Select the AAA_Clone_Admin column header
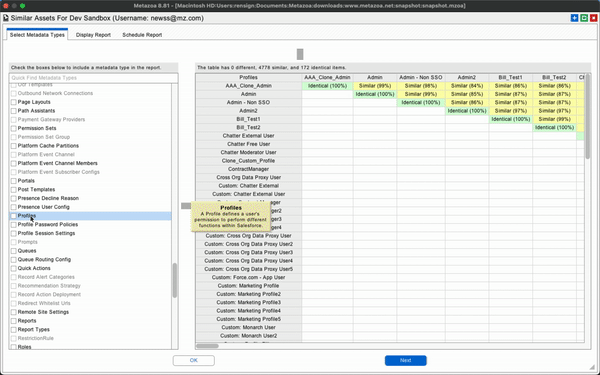This screenshot has width=600, height=375. (327, 77)
